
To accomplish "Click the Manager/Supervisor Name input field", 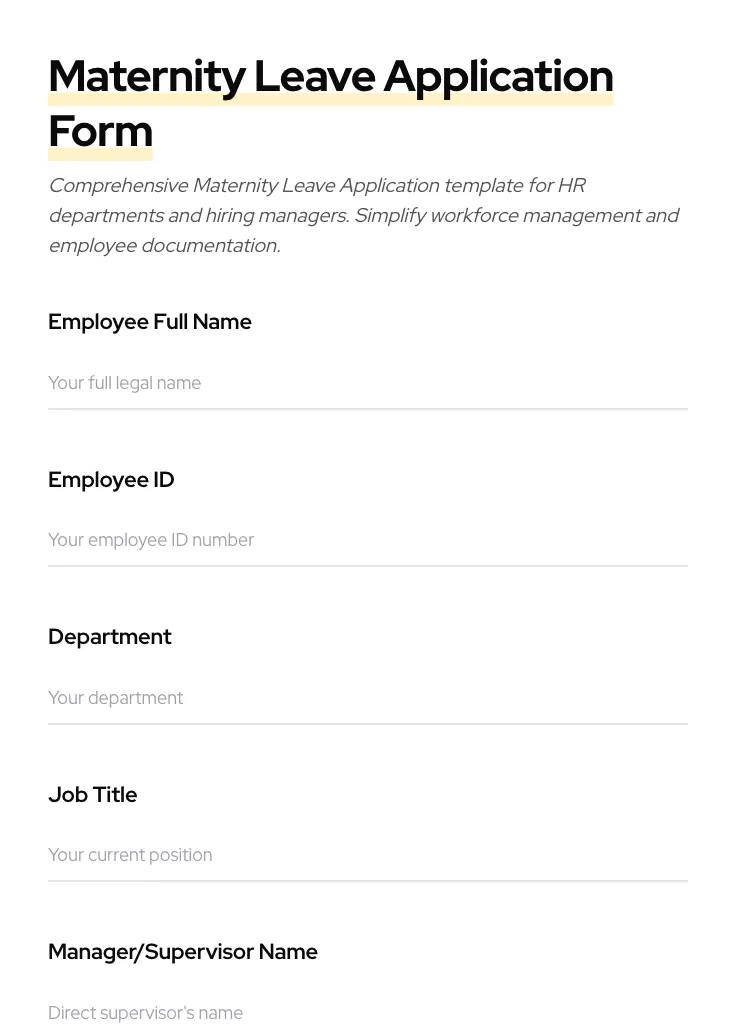I will tap(368, 1012).
